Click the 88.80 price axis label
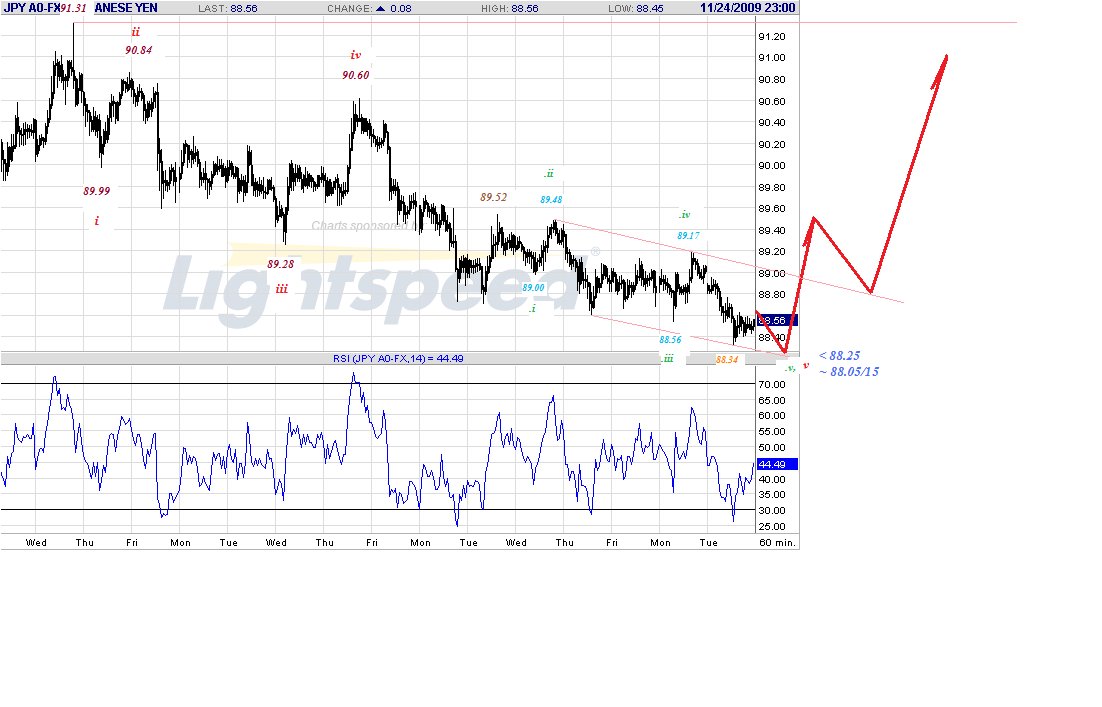This screenshot has height=707, width=1102. tap(772, 294)
